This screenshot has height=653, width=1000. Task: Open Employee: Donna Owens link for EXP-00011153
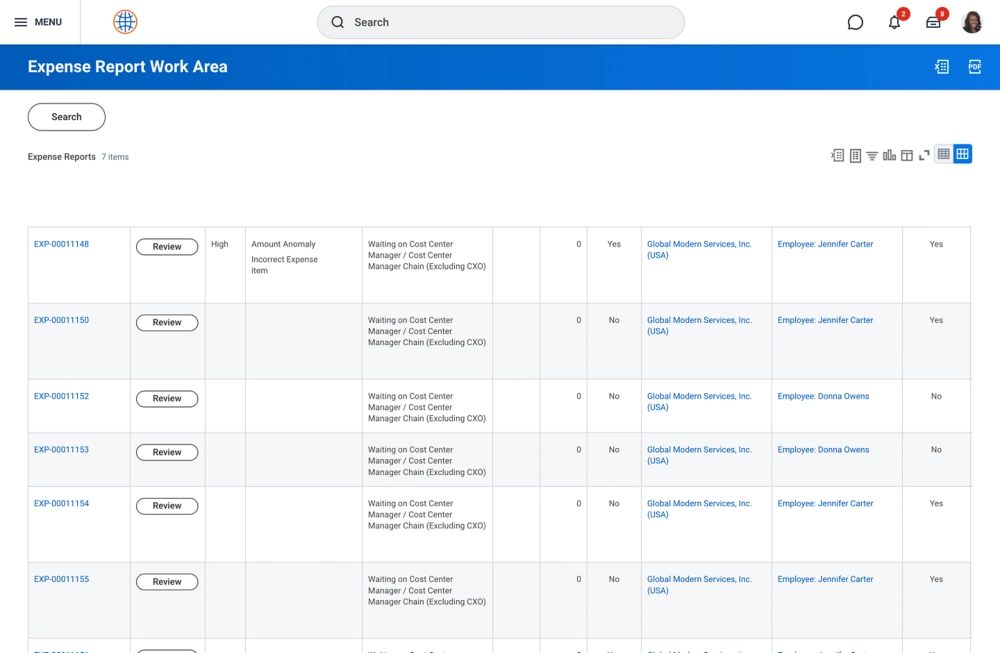tap(823, 450)
